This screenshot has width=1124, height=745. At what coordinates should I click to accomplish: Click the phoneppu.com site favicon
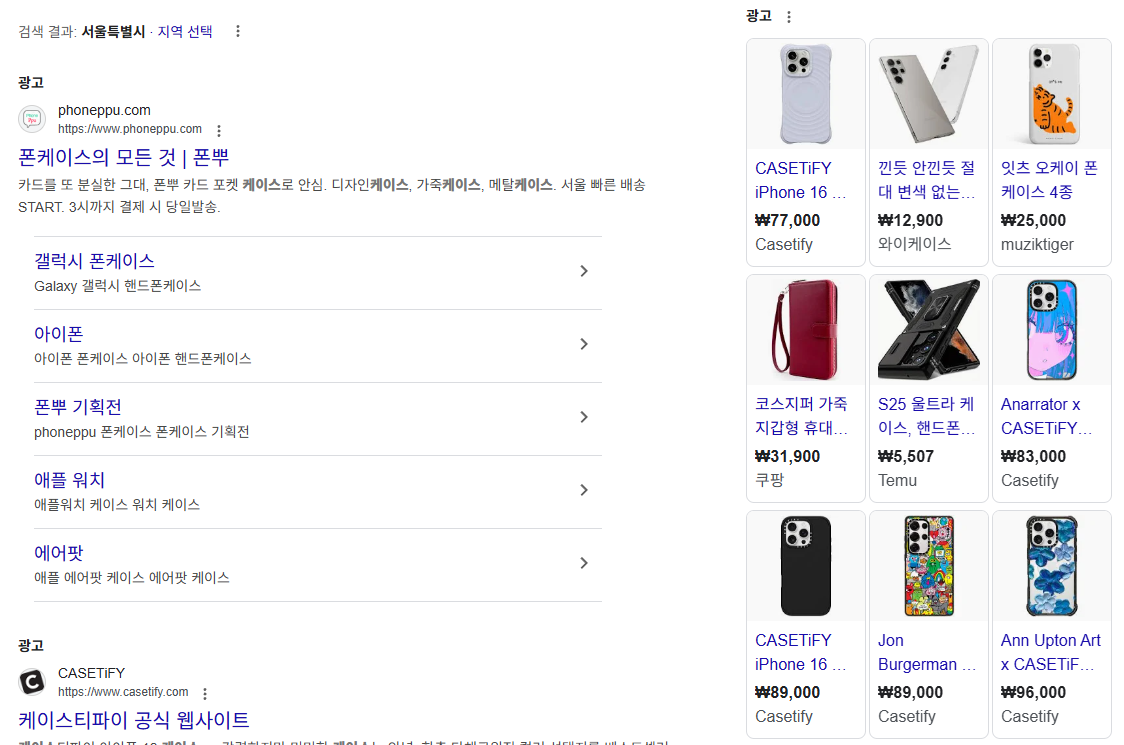[x=32, y=119]
